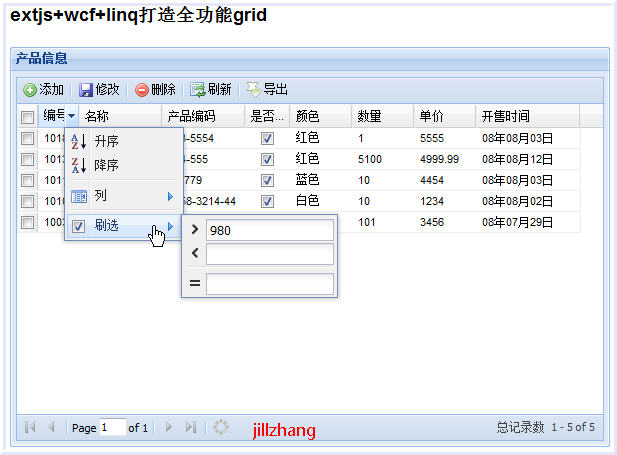
Task: Click the 刷新 (Refresh) toolbar icon
Action: tap(198, 90)
